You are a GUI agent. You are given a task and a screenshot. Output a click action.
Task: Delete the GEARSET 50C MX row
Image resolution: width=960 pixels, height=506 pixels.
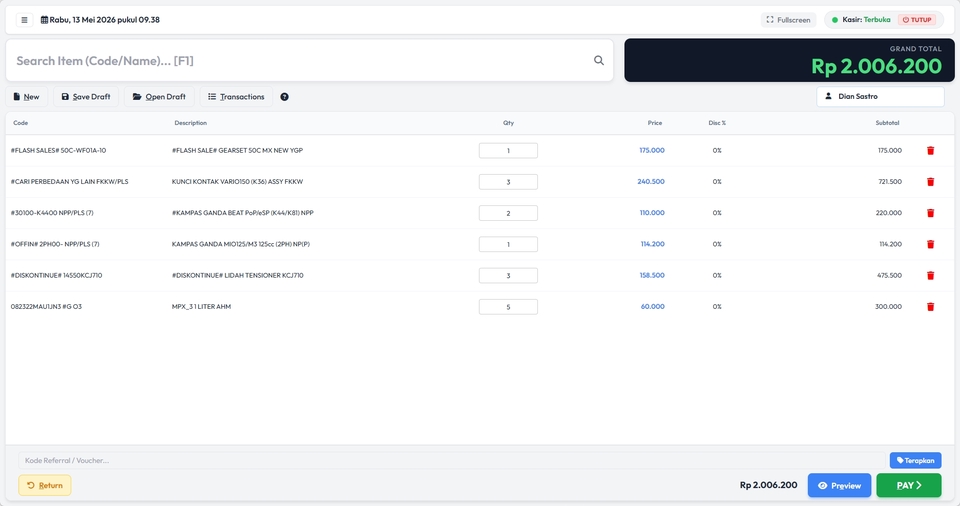point(930,151)
